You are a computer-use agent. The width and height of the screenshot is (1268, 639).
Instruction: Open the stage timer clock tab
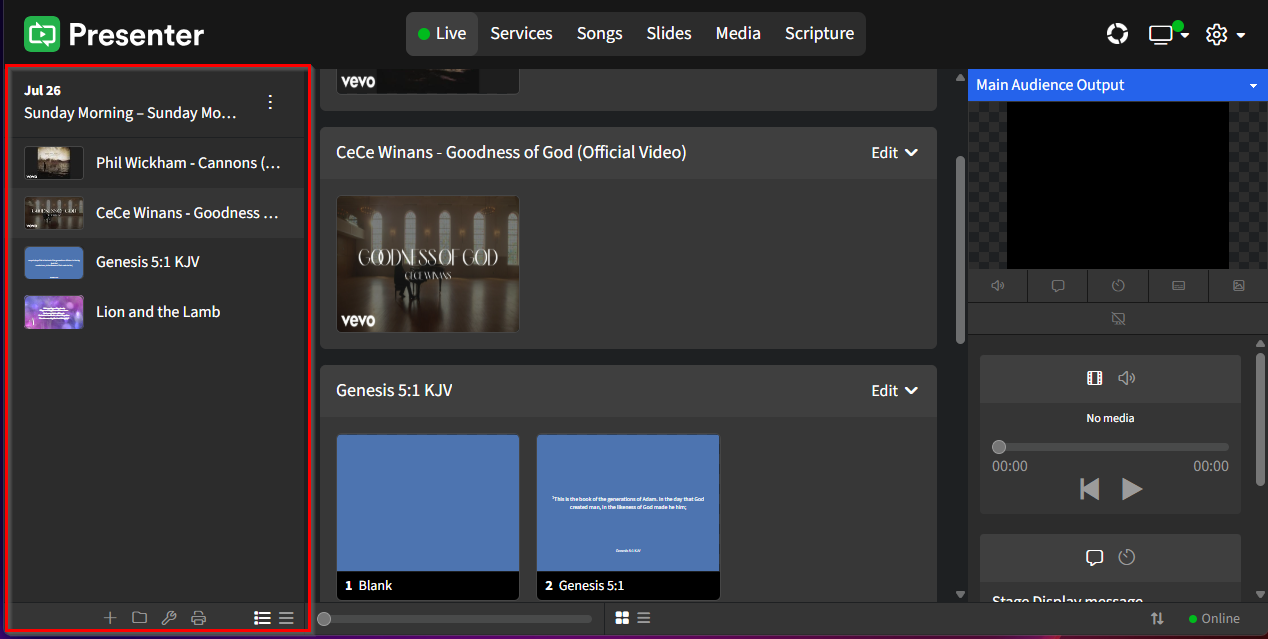click(x=1127, y=557)
